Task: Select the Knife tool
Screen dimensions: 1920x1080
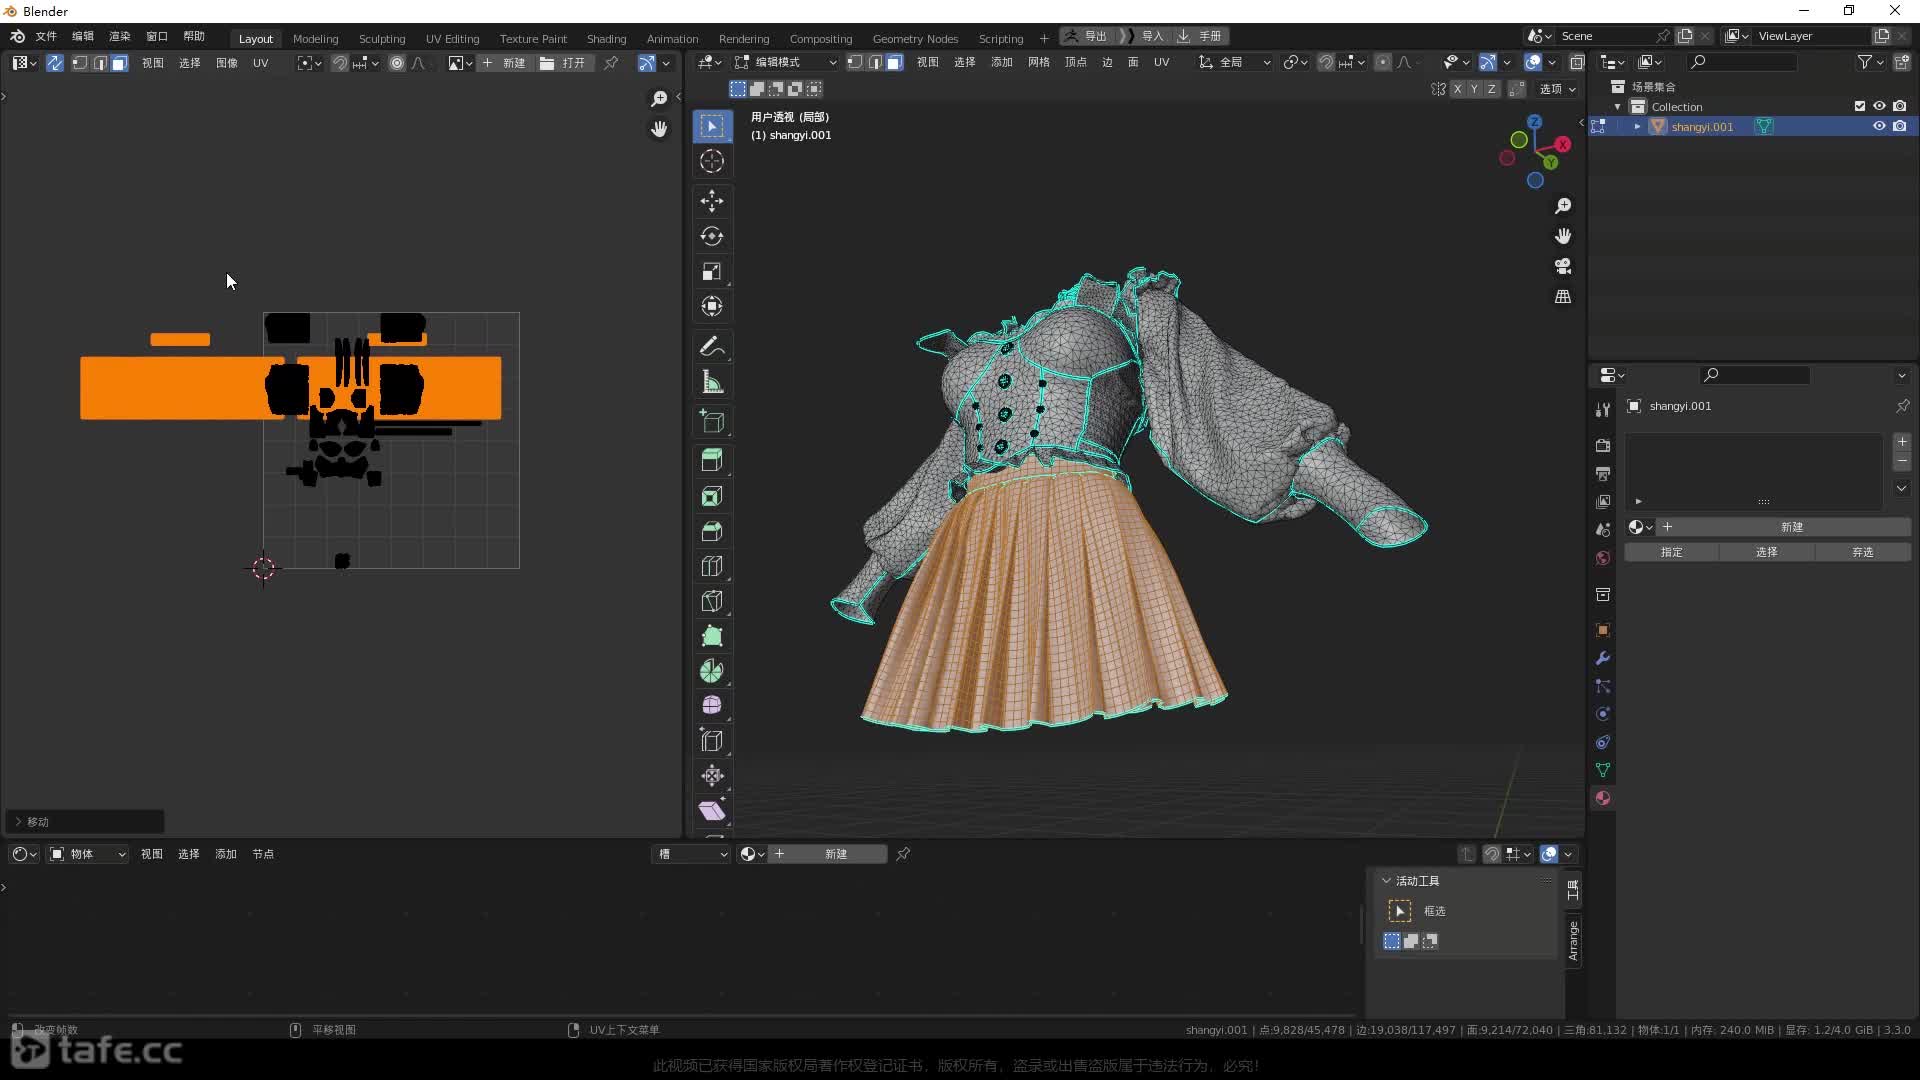Action: pos(712,601)
